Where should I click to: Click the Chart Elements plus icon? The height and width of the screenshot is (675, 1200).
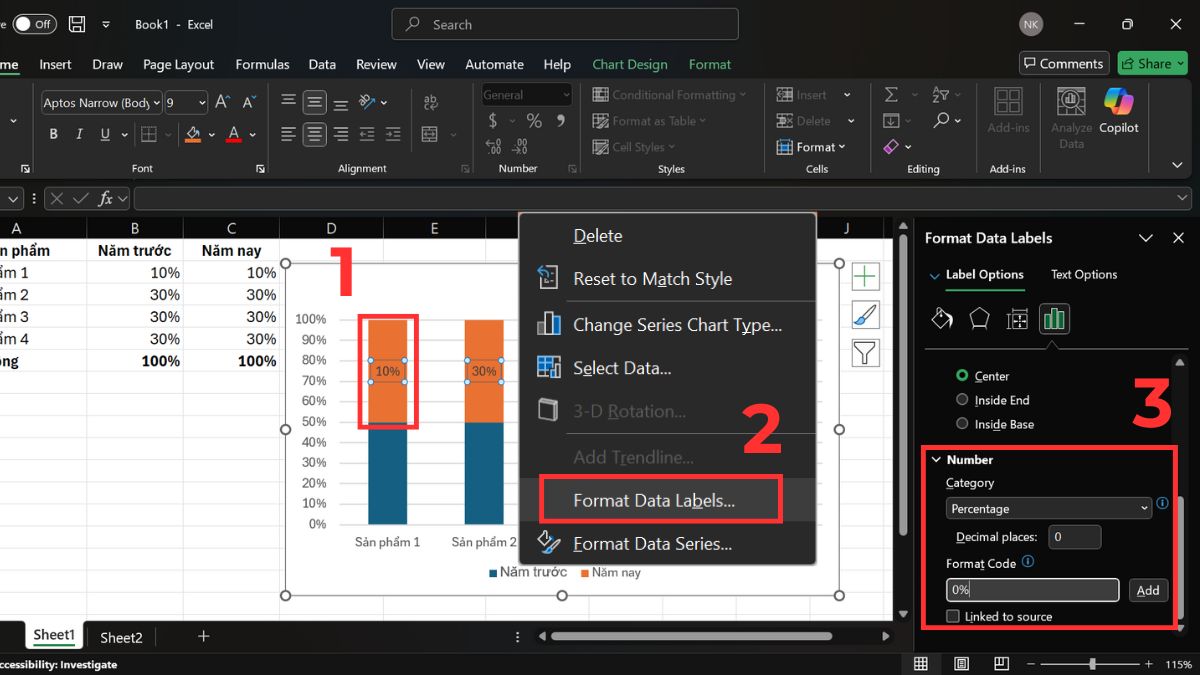(x=865, y=277)
